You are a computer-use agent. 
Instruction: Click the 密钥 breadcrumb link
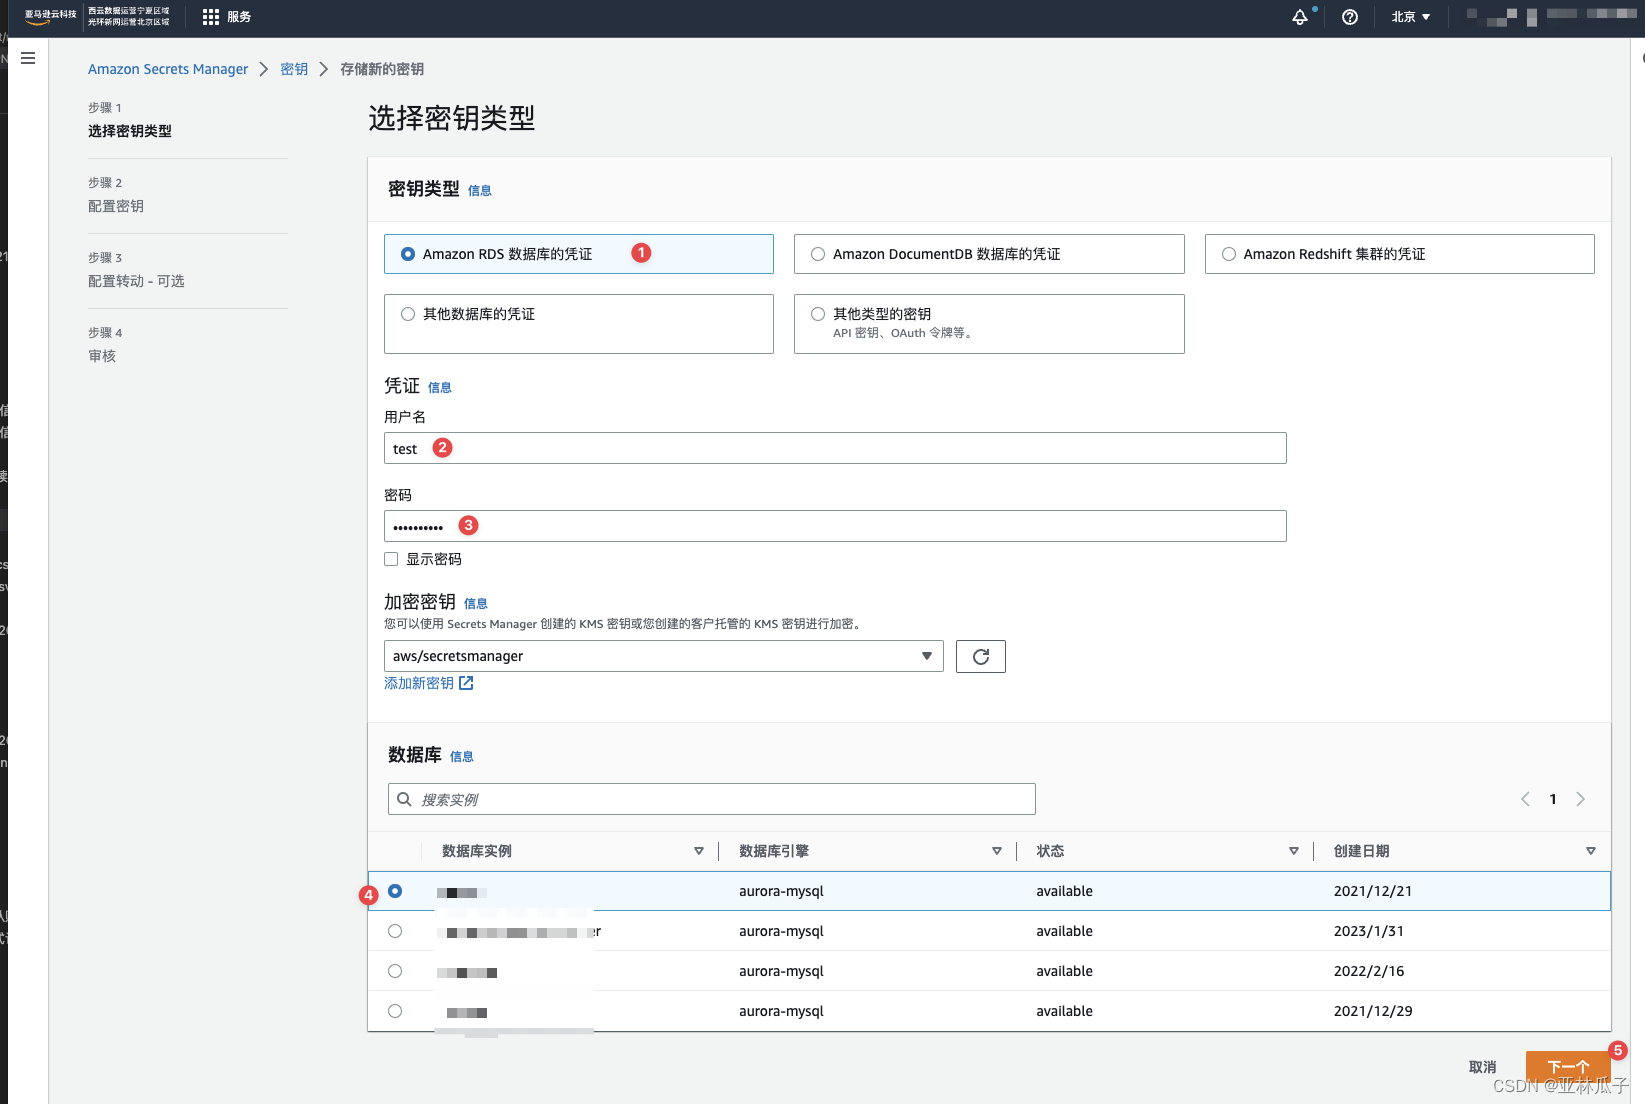pyautogui.click(x=294, y=69)
